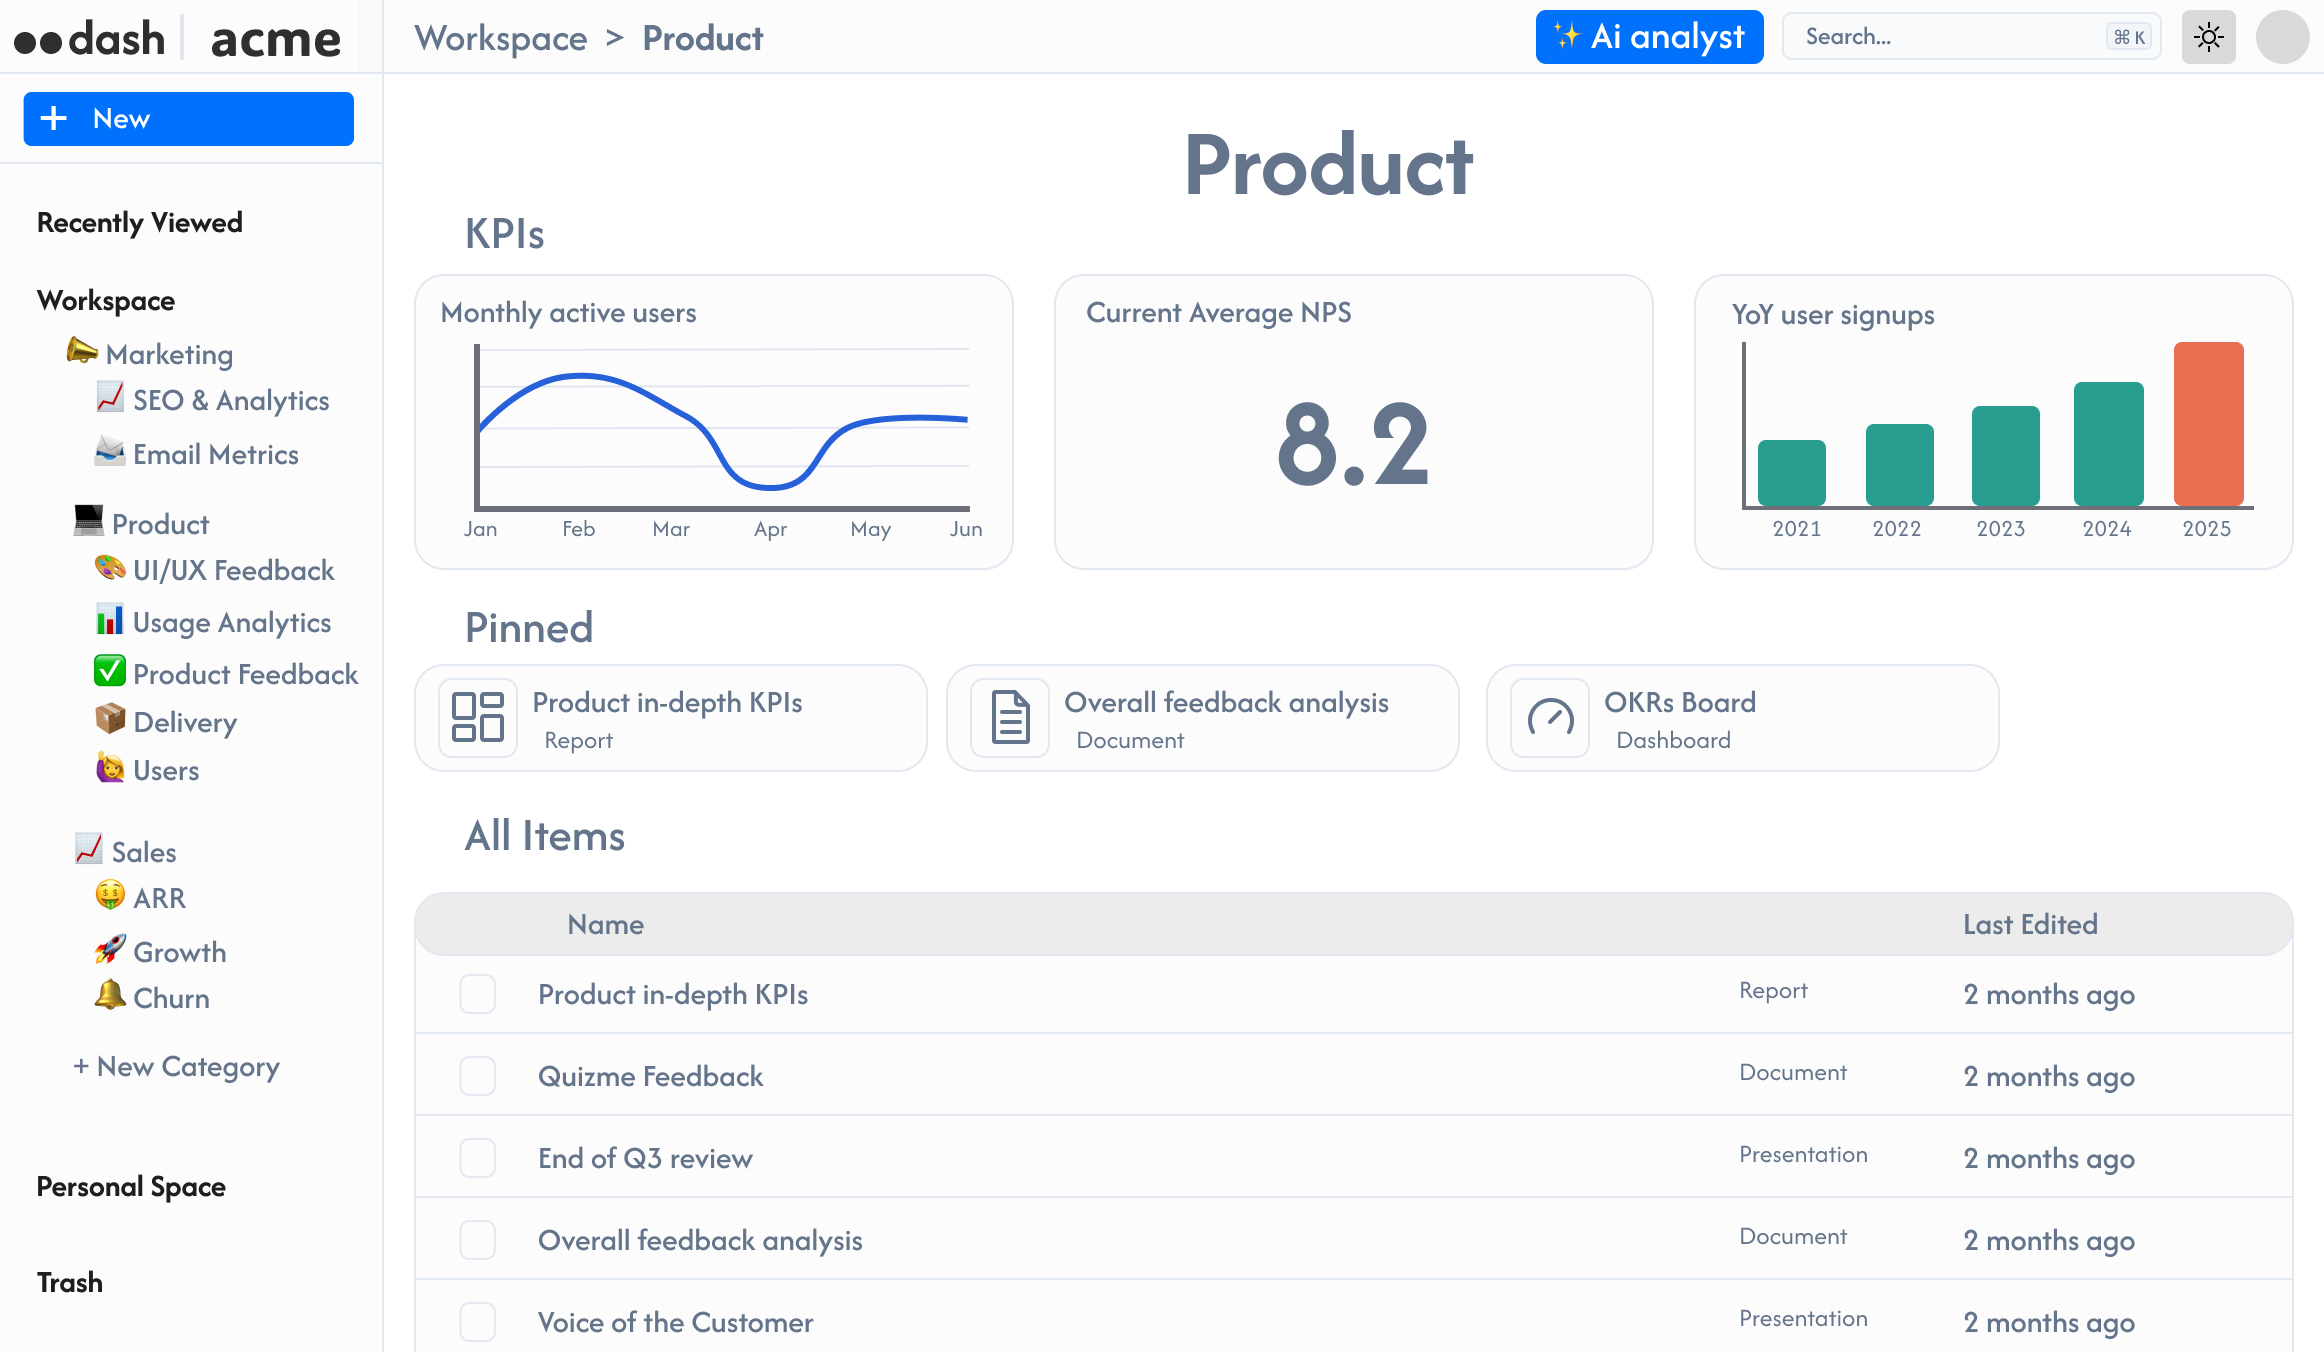2324x1352 pixels.
Task: Select the Quizme Feedback row checkbox
Action: pyautogui.click(x=477, y=1076)
